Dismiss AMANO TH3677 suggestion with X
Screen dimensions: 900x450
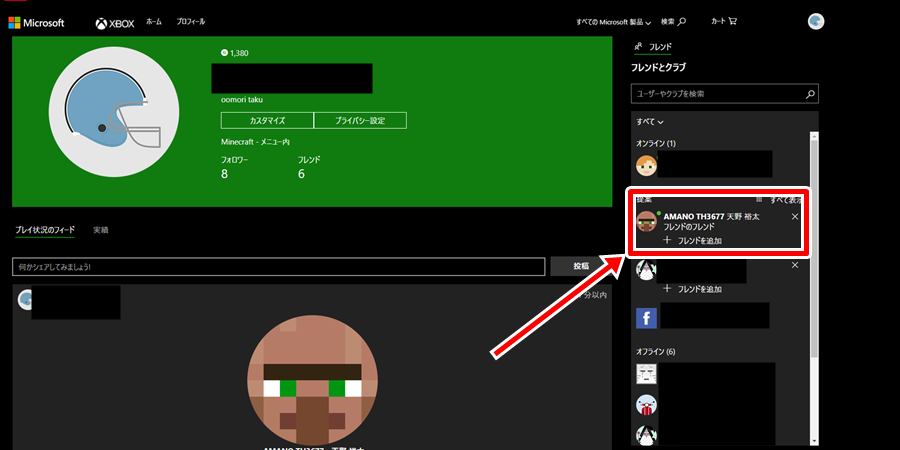[795, 217]
